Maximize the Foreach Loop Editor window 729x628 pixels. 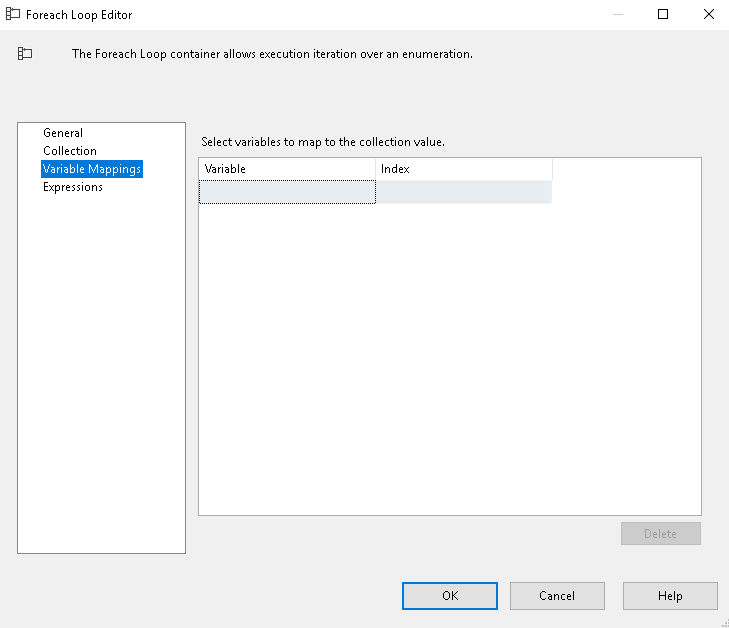[663, 14]
